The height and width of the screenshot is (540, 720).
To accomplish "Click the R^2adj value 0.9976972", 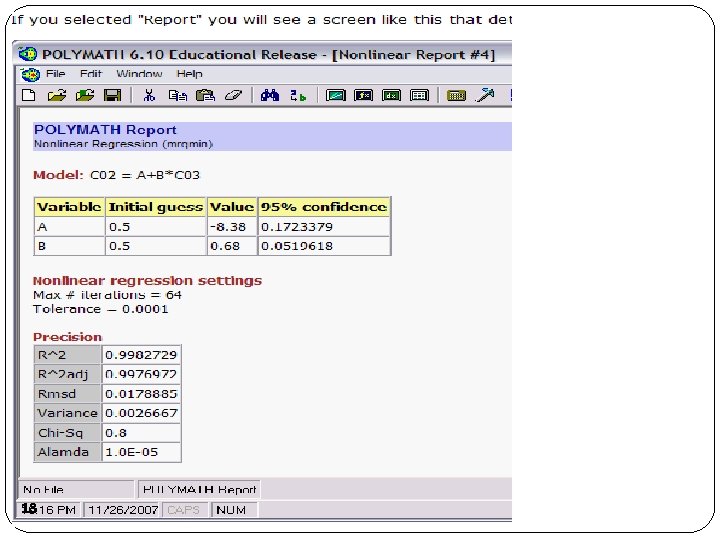I will point(141,374).
